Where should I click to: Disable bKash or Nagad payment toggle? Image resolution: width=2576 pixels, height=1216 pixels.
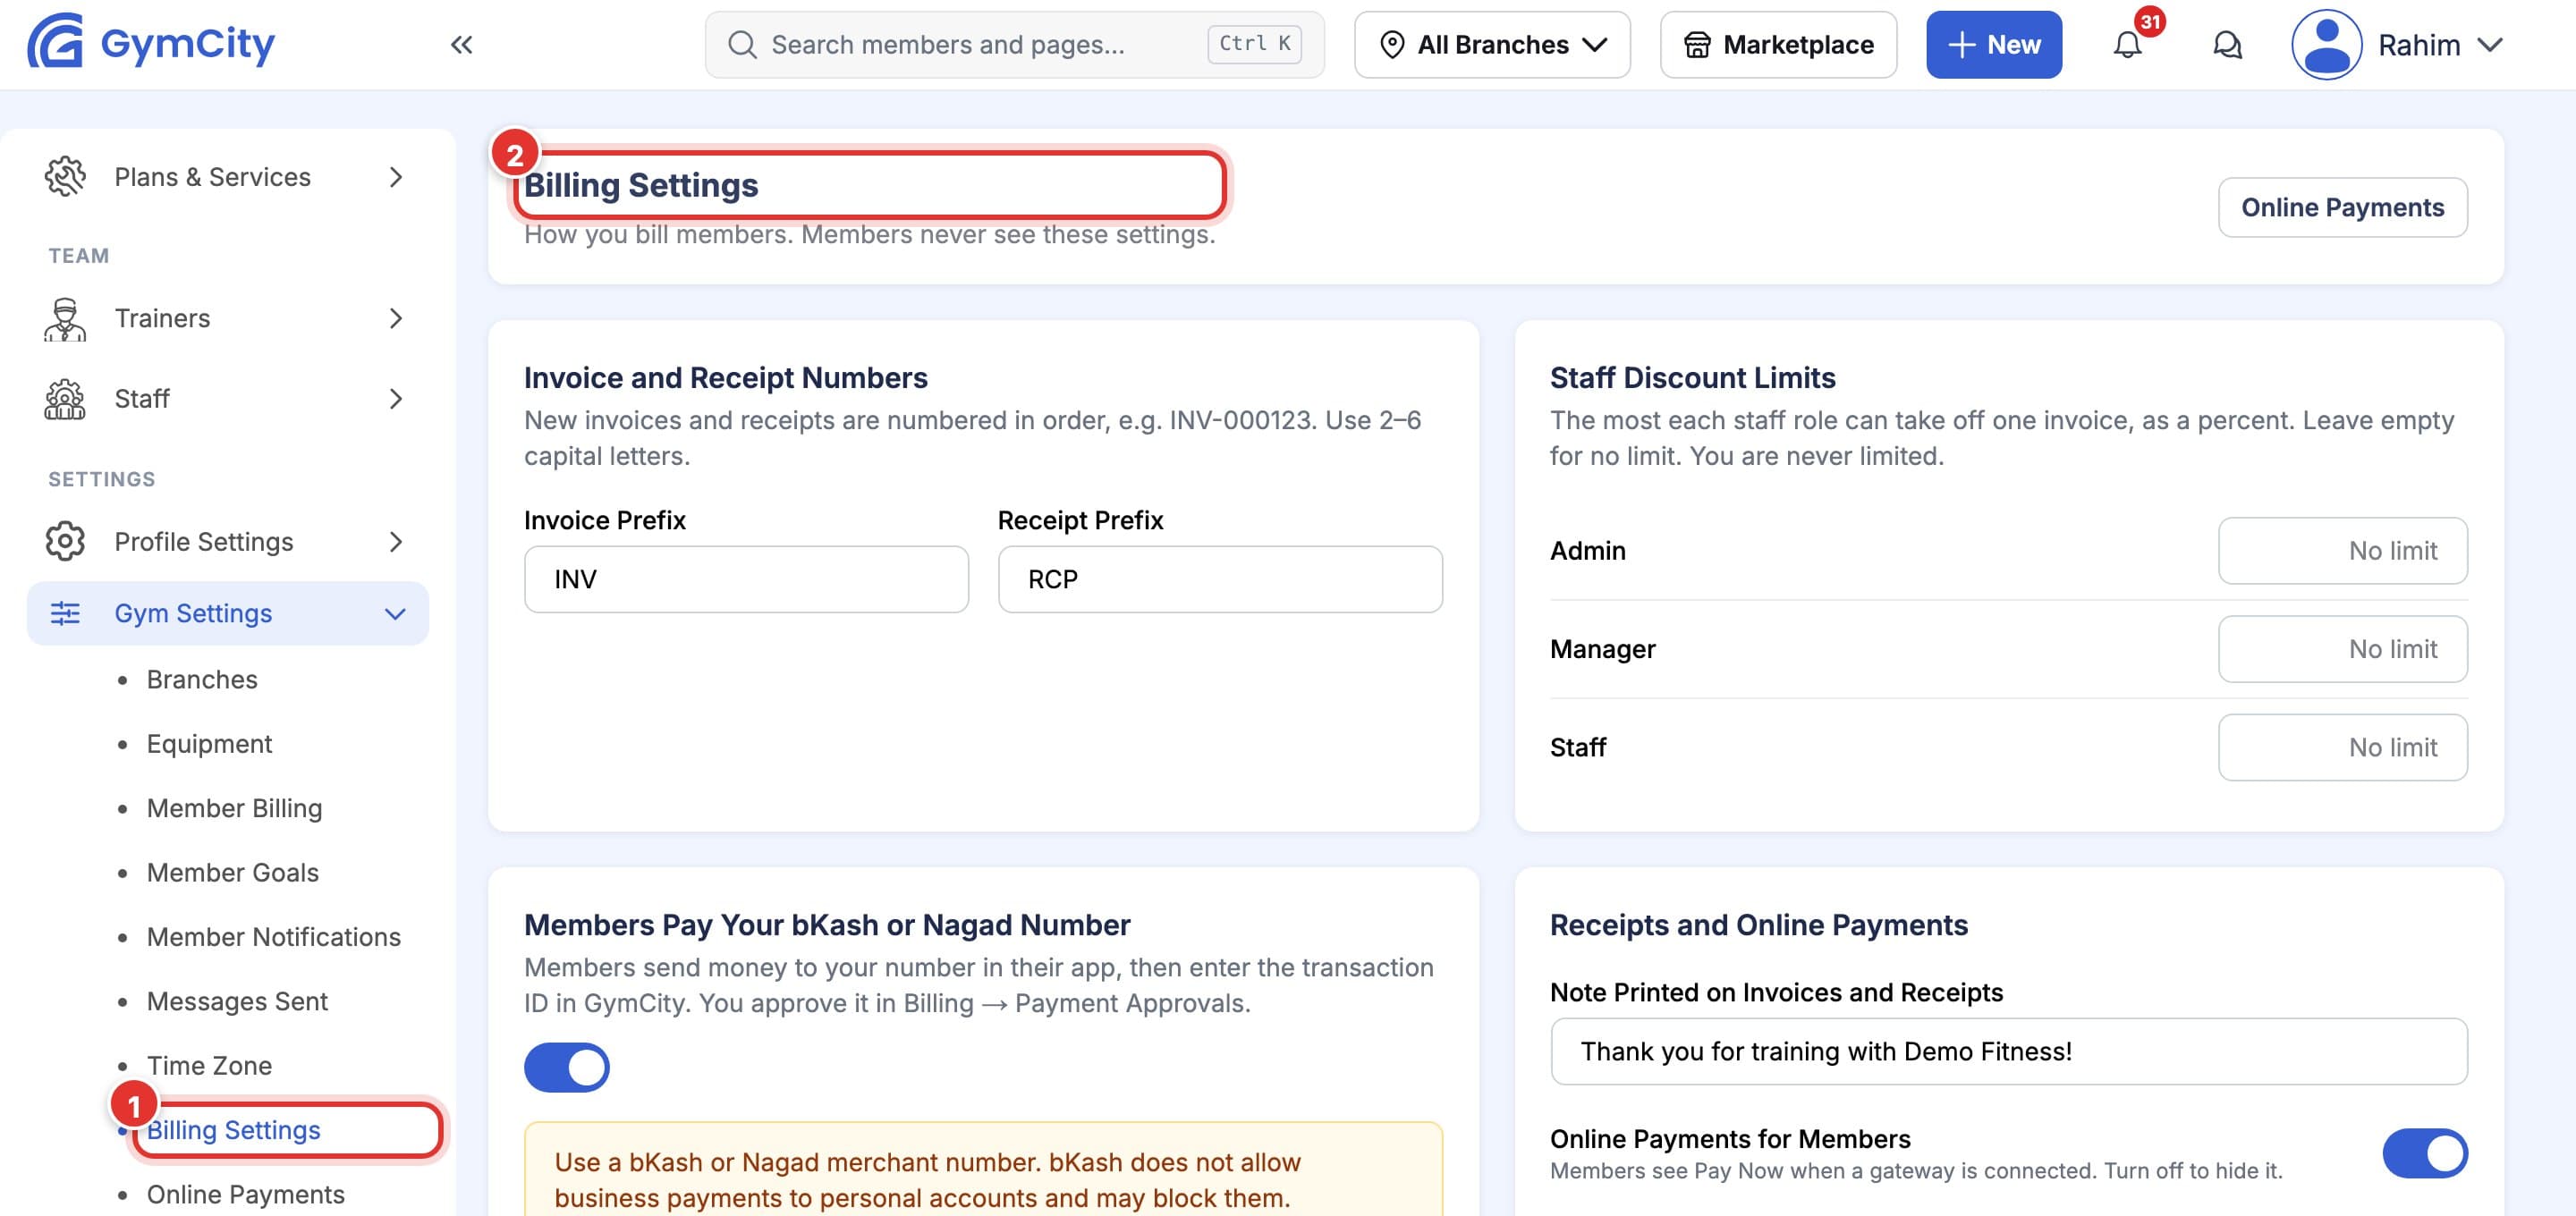click(567, 1067)
